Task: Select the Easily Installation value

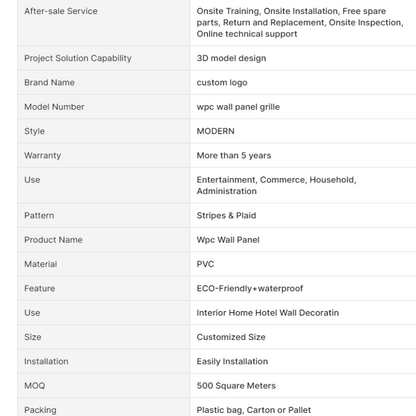Action: click(232, 361)
